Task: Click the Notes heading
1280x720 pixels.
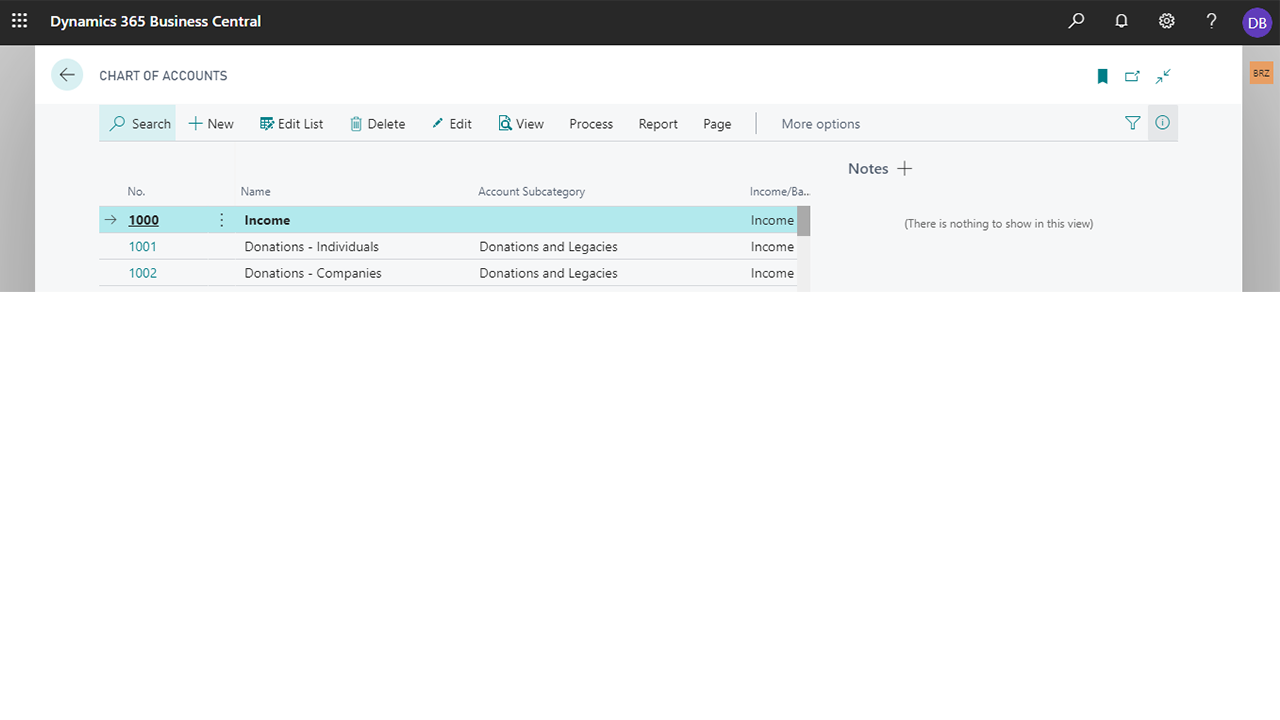Action: click(x=868, y=169)
